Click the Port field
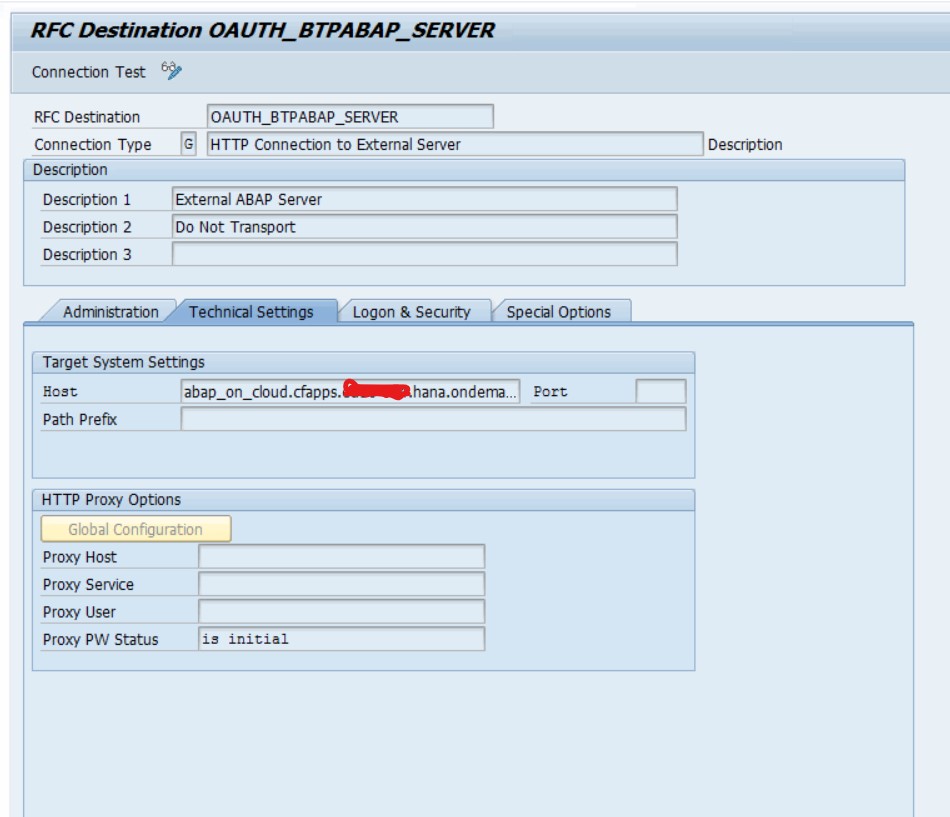950x817 pixels. [661, 392]
